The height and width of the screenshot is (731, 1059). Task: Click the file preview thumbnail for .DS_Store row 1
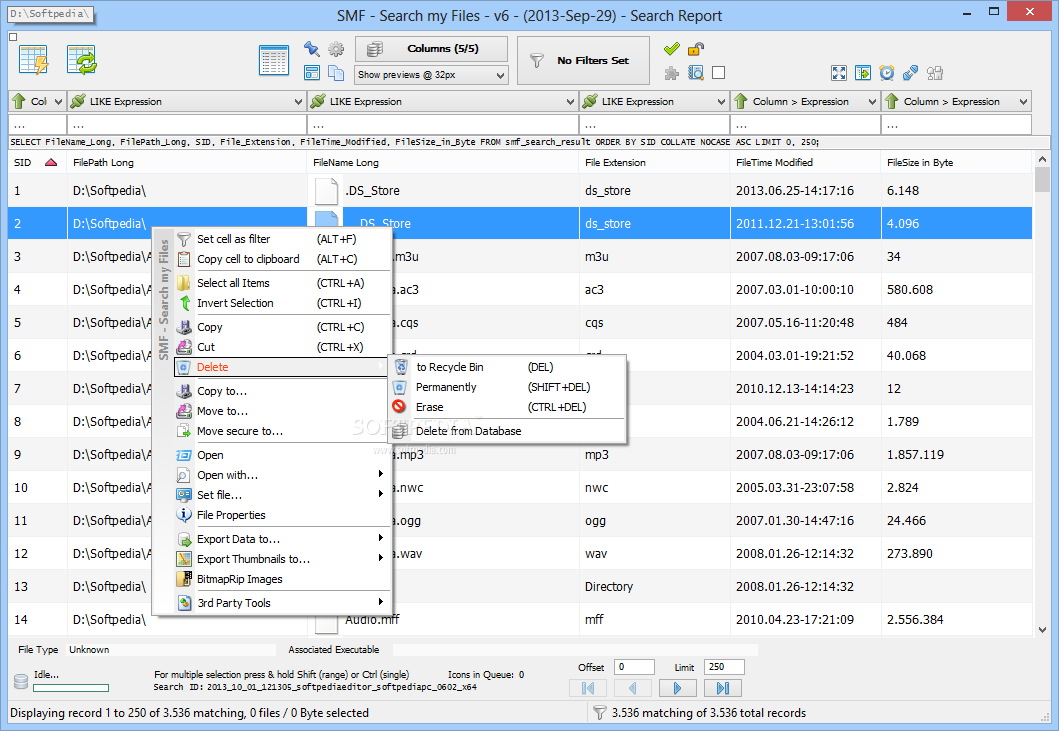[x=326, y=191]
